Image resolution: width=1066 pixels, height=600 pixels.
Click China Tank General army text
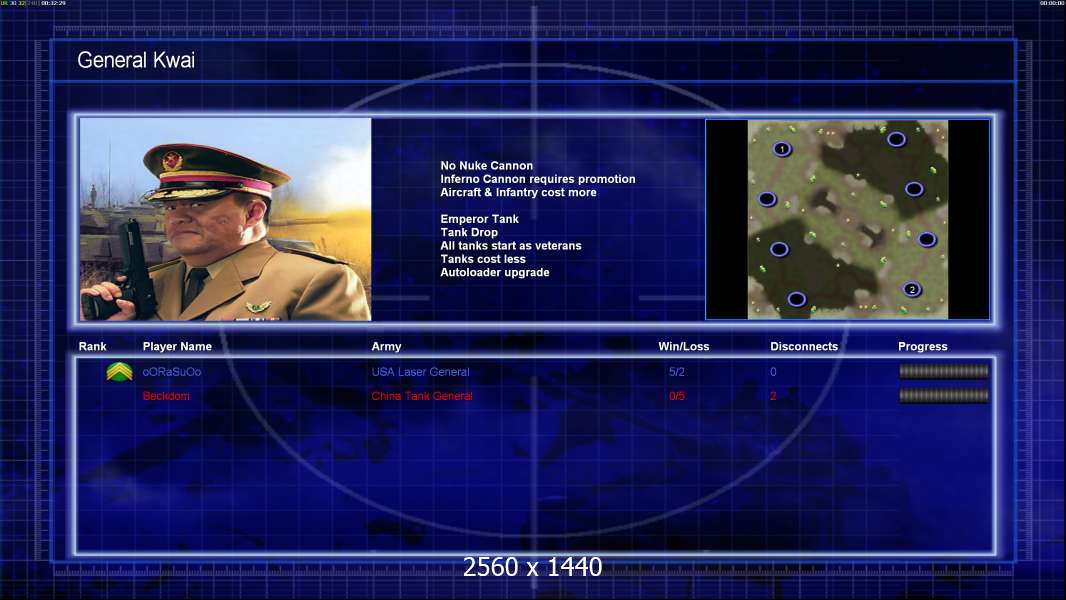422,396
